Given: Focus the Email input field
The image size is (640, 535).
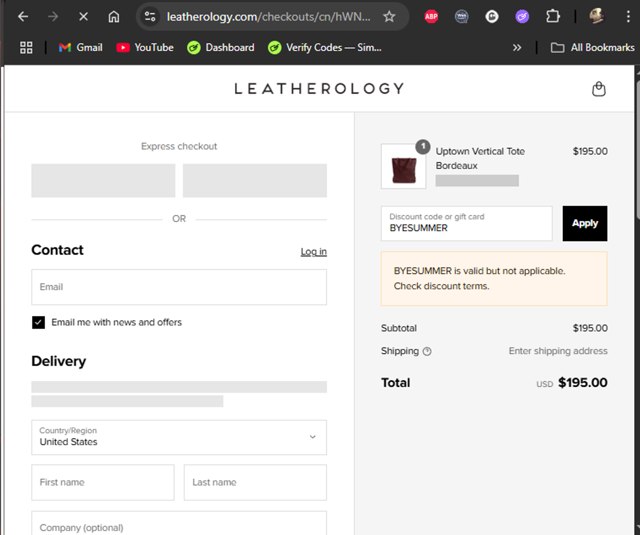Looking at the screenshot, I should (179, 287).
